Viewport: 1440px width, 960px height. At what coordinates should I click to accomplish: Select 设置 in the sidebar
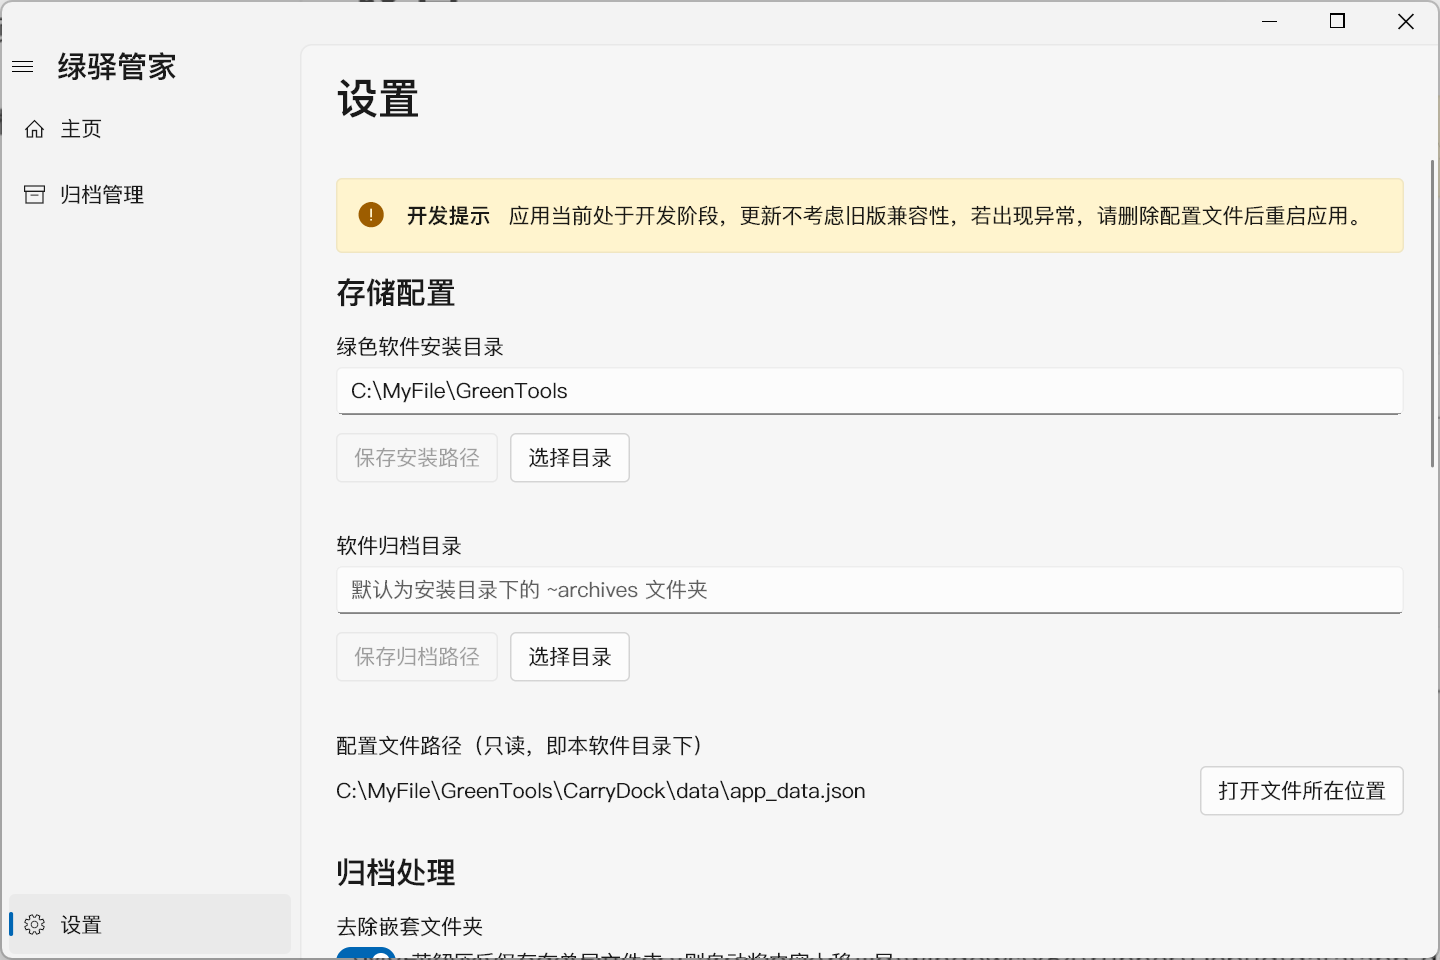80,925
